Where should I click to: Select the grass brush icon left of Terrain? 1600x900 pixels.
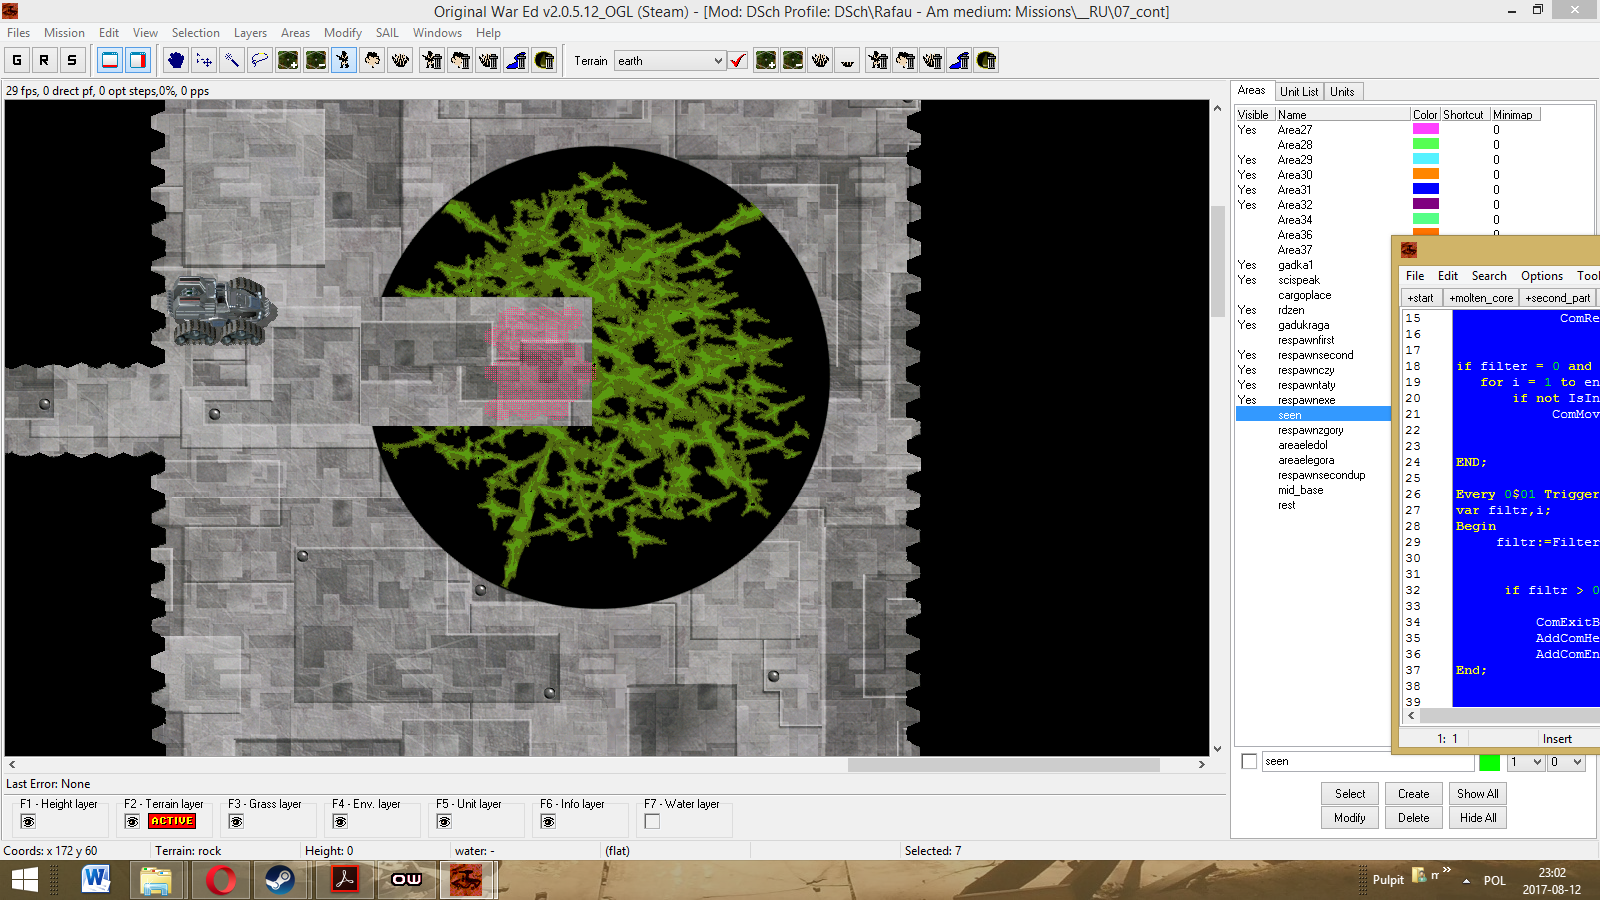pyautogui.click(x=400, y=60)
